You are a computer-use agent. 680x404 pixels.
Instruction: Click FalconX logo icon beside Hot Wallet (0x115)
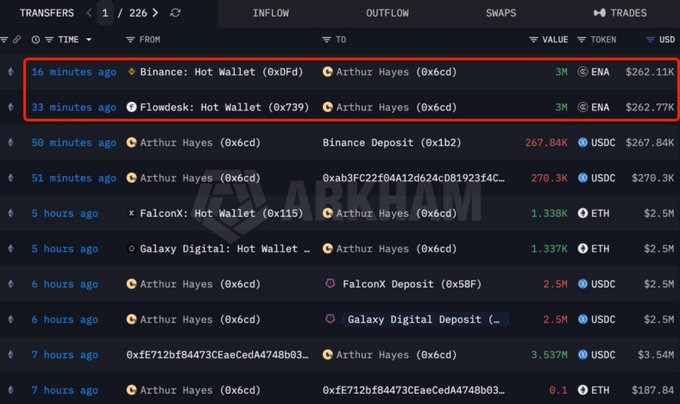pyautogui.click(x=131, y=213)
